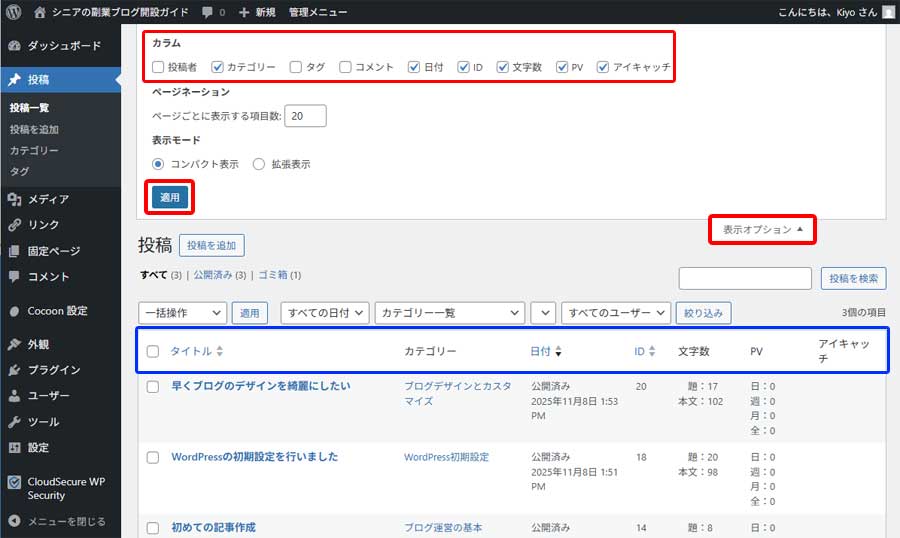Click sort arrows beside ID column header
The width and height of the screenshot is (900, 538).
[x=651, y=351]
